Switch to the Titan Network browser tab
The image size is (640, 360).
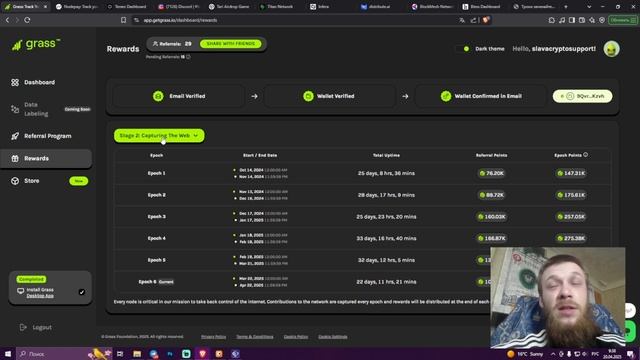pyautogui.click(x=280, y=7)
